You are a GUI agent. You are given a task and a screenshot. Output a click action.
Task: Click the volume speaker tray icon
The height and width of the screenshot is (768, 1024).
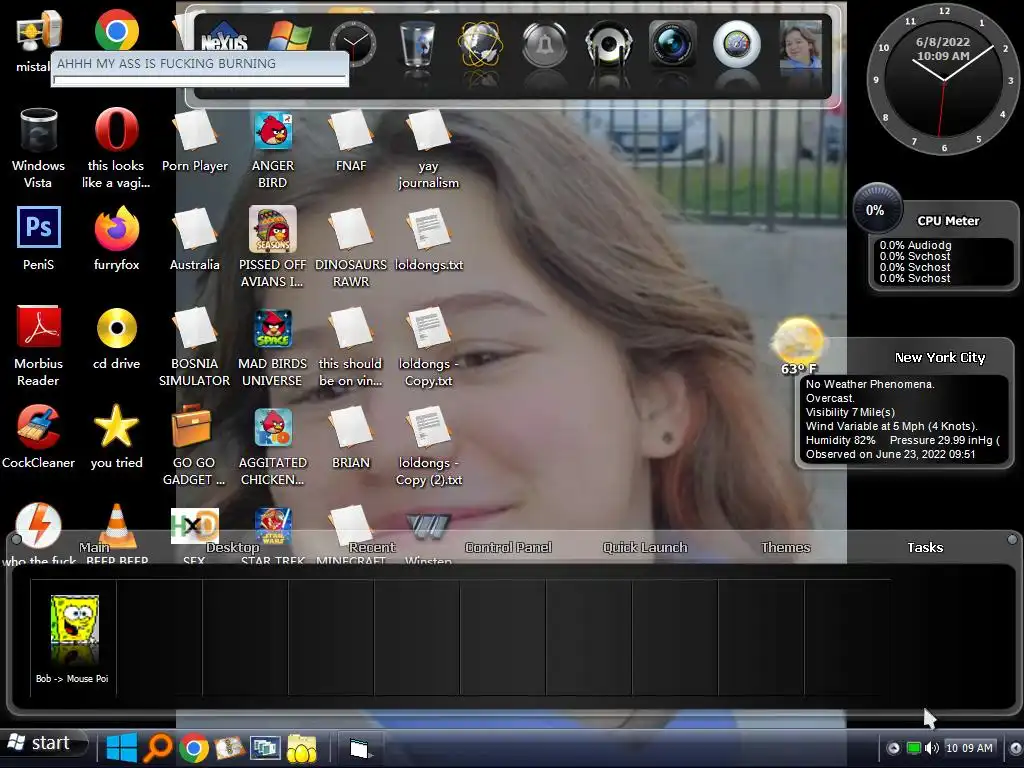tap(932, 748)
